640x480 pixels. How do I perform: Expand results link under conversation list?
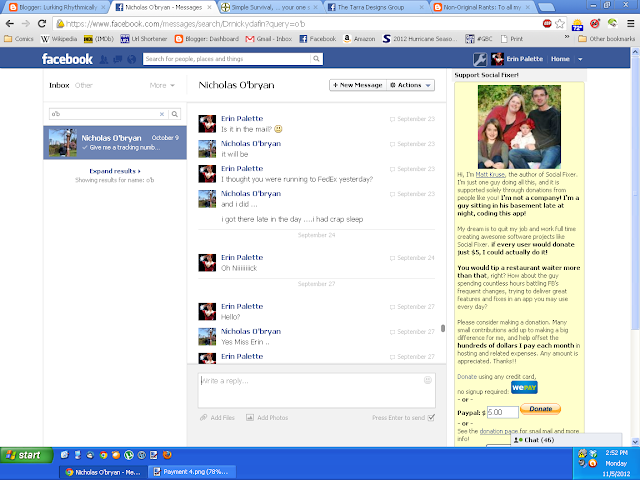115,171
